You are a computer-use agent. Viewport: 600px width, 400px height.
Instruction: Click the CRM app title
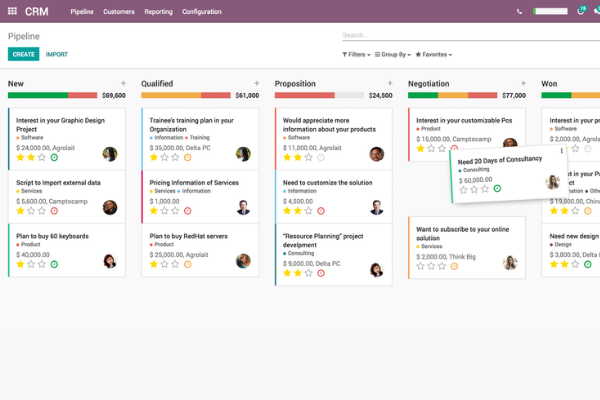(x=37, y=11)
